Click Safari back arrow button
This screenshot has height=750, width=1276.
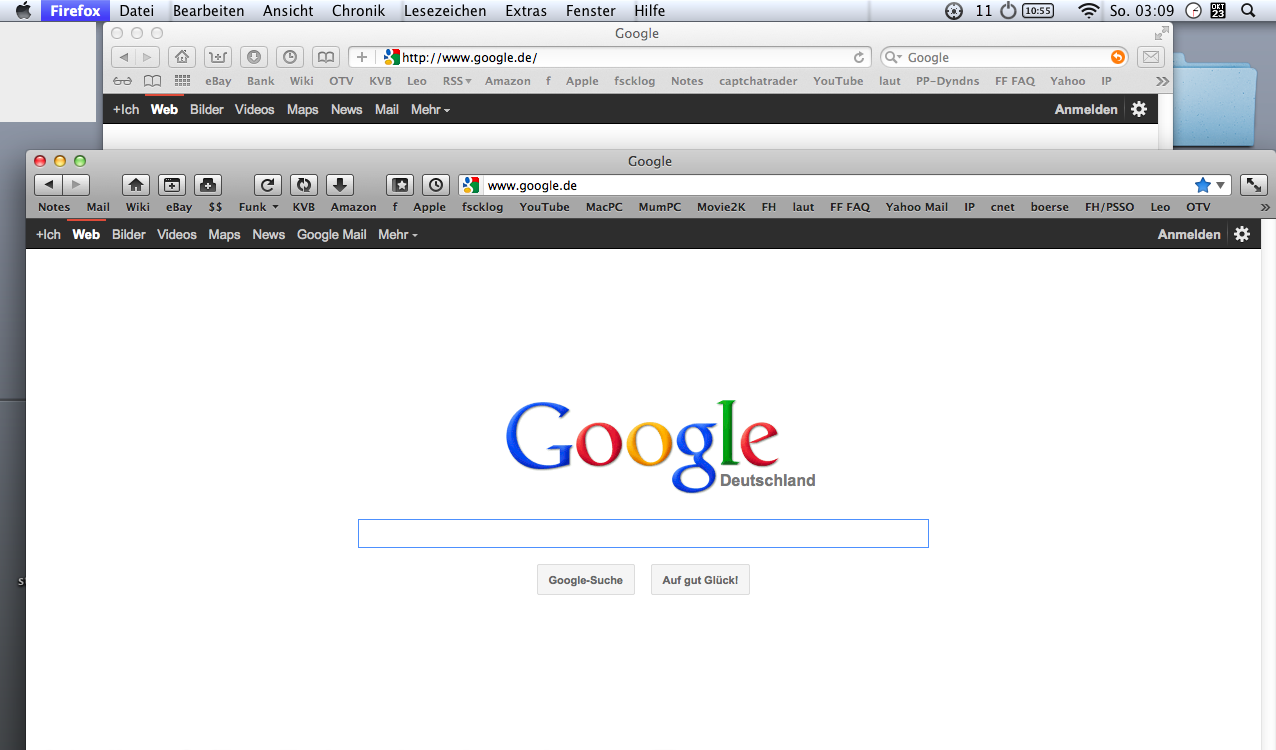point(122,57)
